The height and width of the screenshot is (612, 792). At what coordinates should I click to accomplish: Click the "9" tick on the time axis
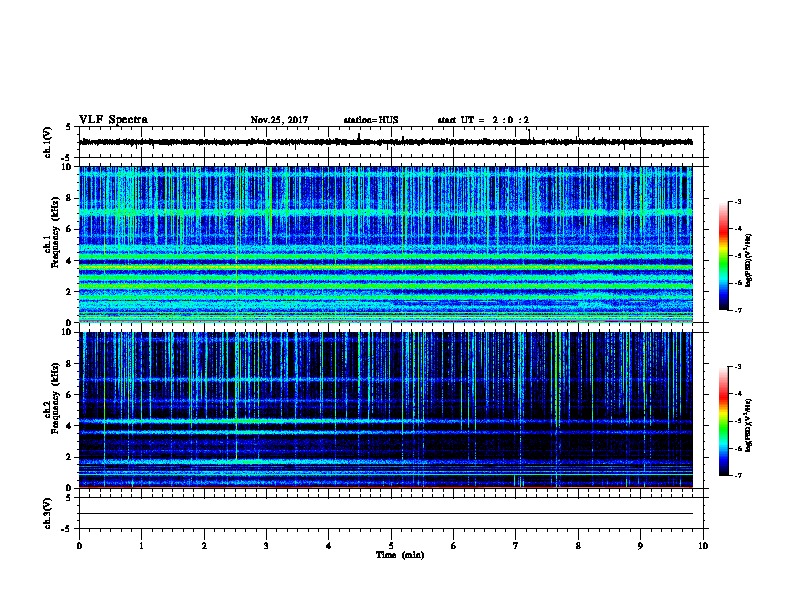point(640,546)
